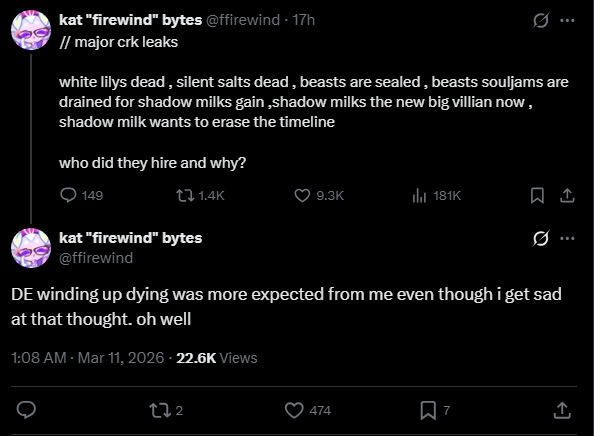Click the 17h timestamp link
The image size is (594, 436).
point(303,20)
